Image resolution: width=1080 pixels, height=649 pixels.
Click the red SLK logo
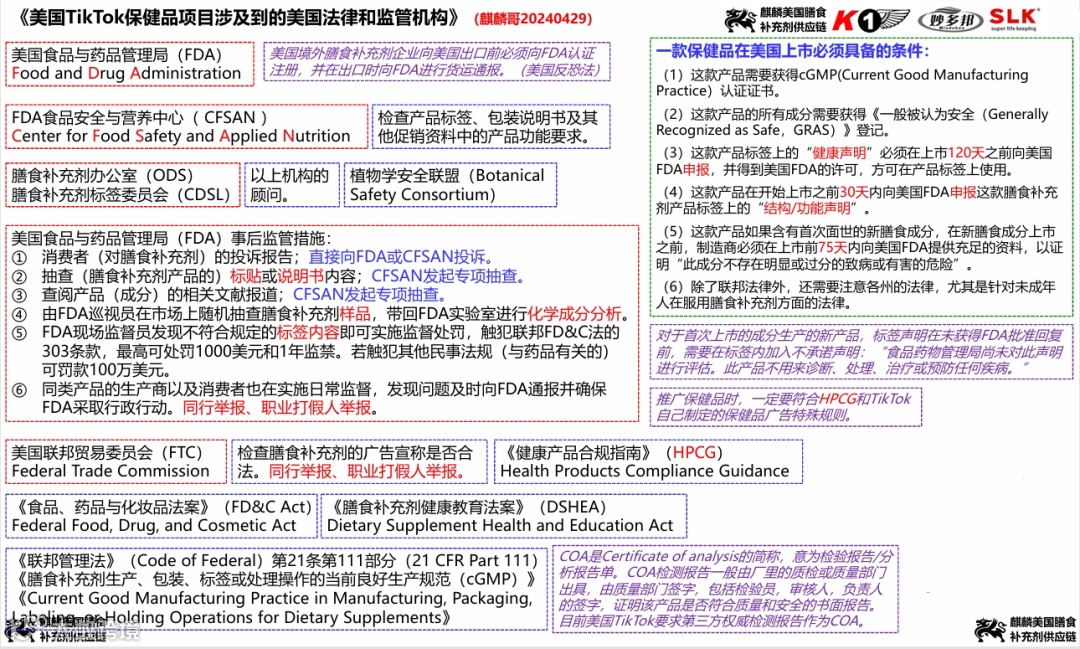coord(1014,19)
